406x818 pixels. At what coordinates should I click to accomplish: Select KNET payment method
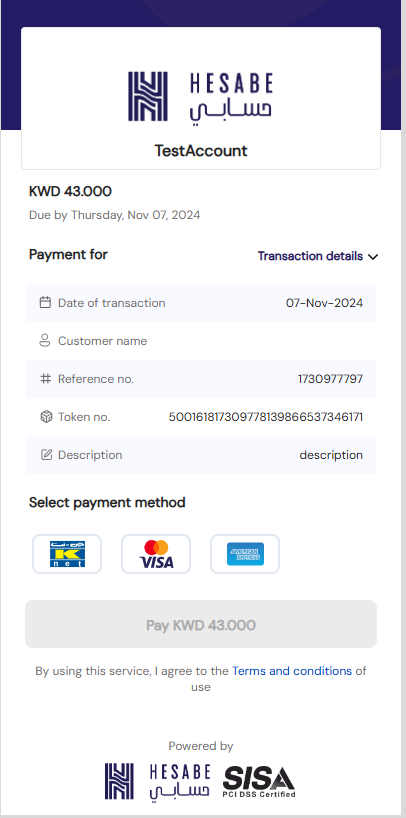67,554
